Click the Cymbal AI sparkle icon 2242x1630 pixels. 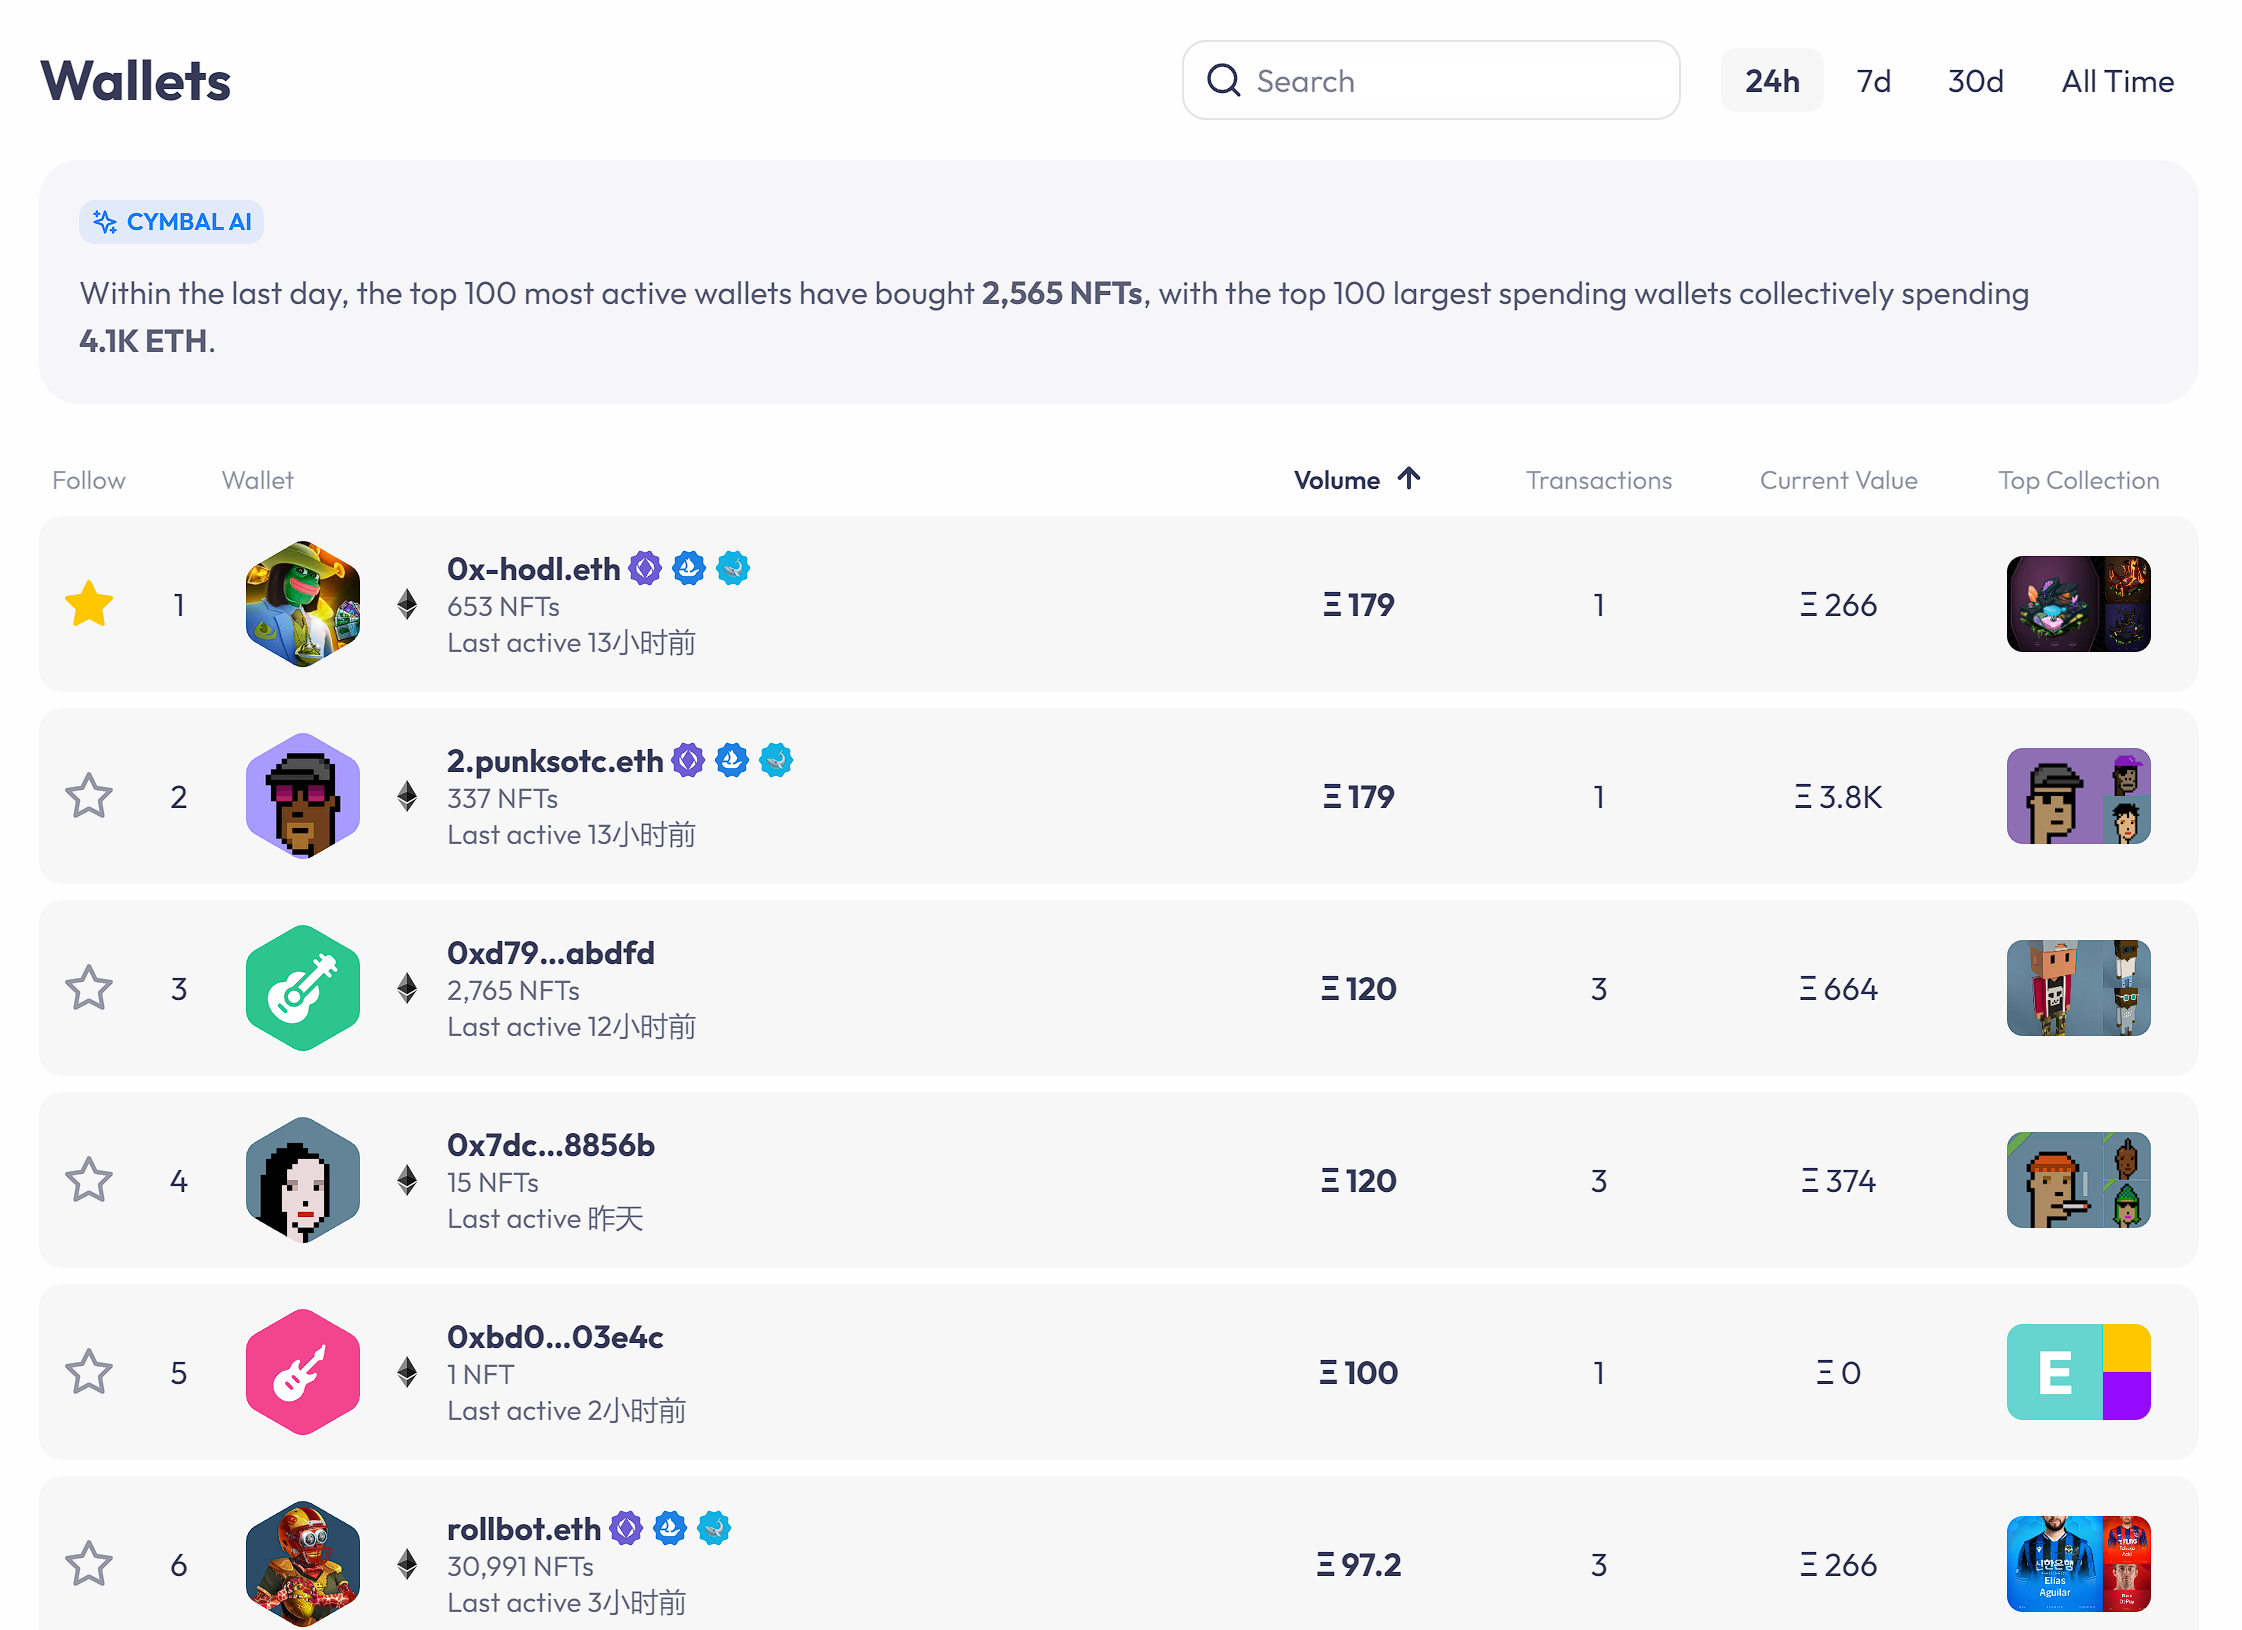[104, 222]
